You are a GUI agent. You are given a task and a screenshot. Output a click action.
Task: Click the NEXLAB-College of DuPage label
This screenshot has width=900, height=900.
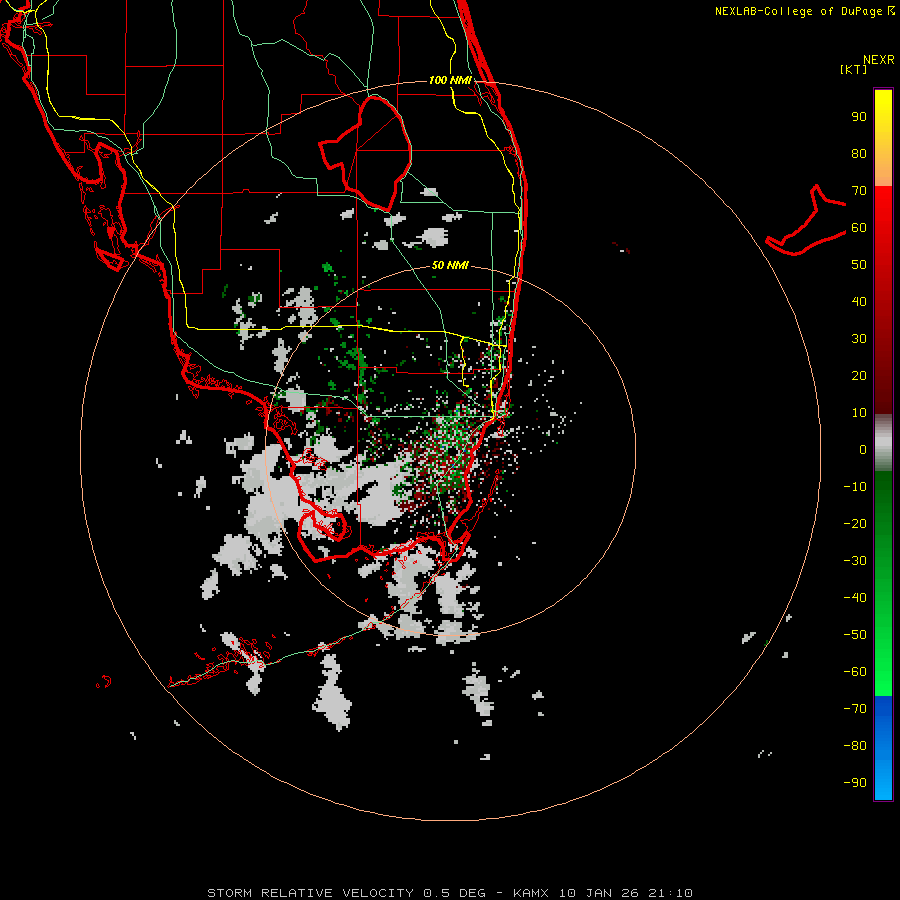coord(805,11)
